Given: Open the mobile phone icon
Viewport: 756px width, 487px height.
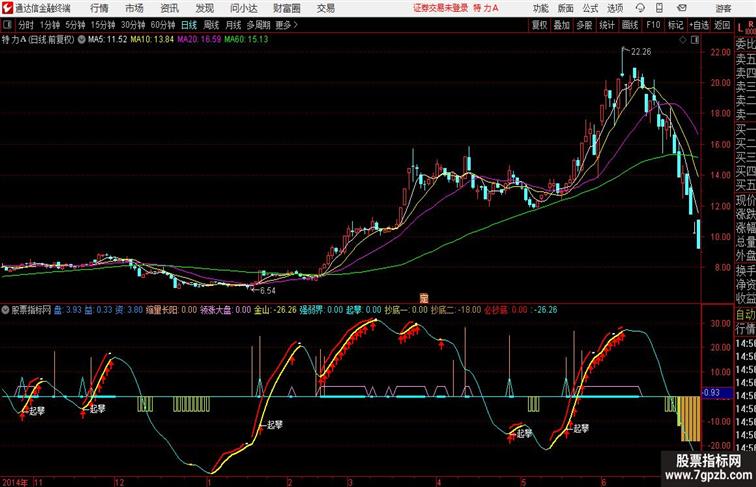Looking at the screenshot, I should click(660, 8).
